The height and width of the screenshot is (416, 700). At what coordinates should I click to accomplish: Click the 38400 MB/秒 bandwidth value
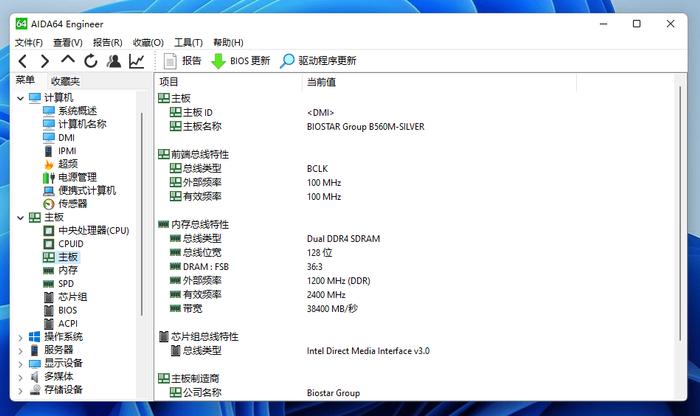click(332, 309)
